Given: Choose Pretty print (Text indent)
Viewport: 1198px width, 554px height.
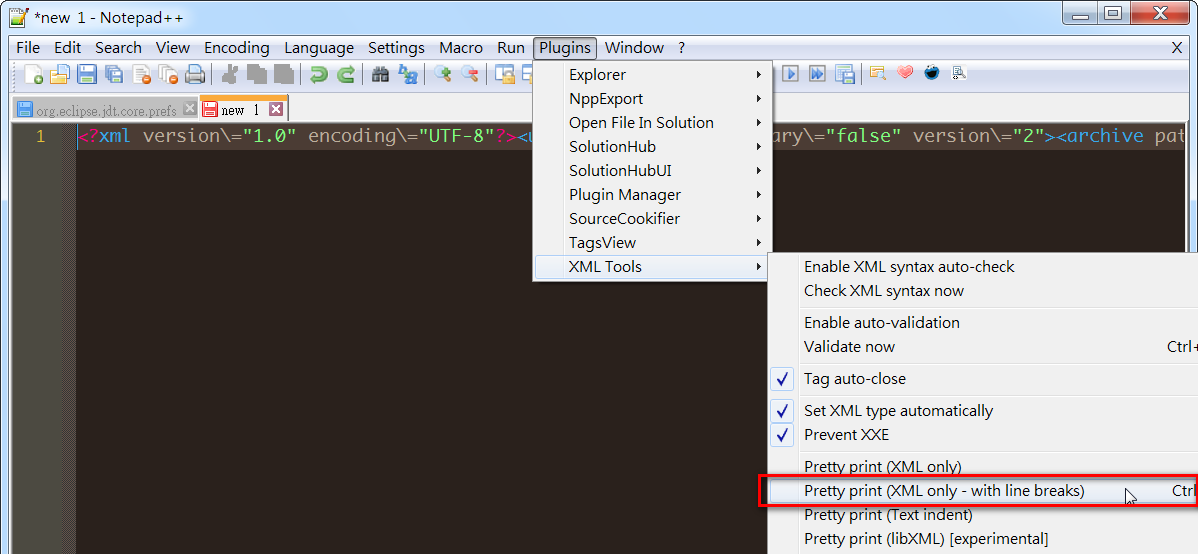Looking at the screenshot, I should [982, 515].
